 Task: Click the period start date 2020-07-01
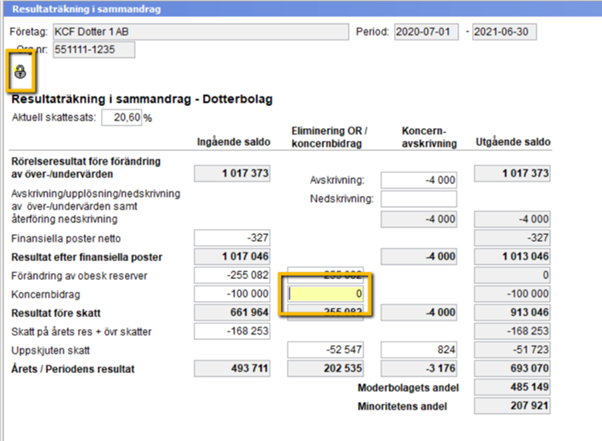pos(426,32)
